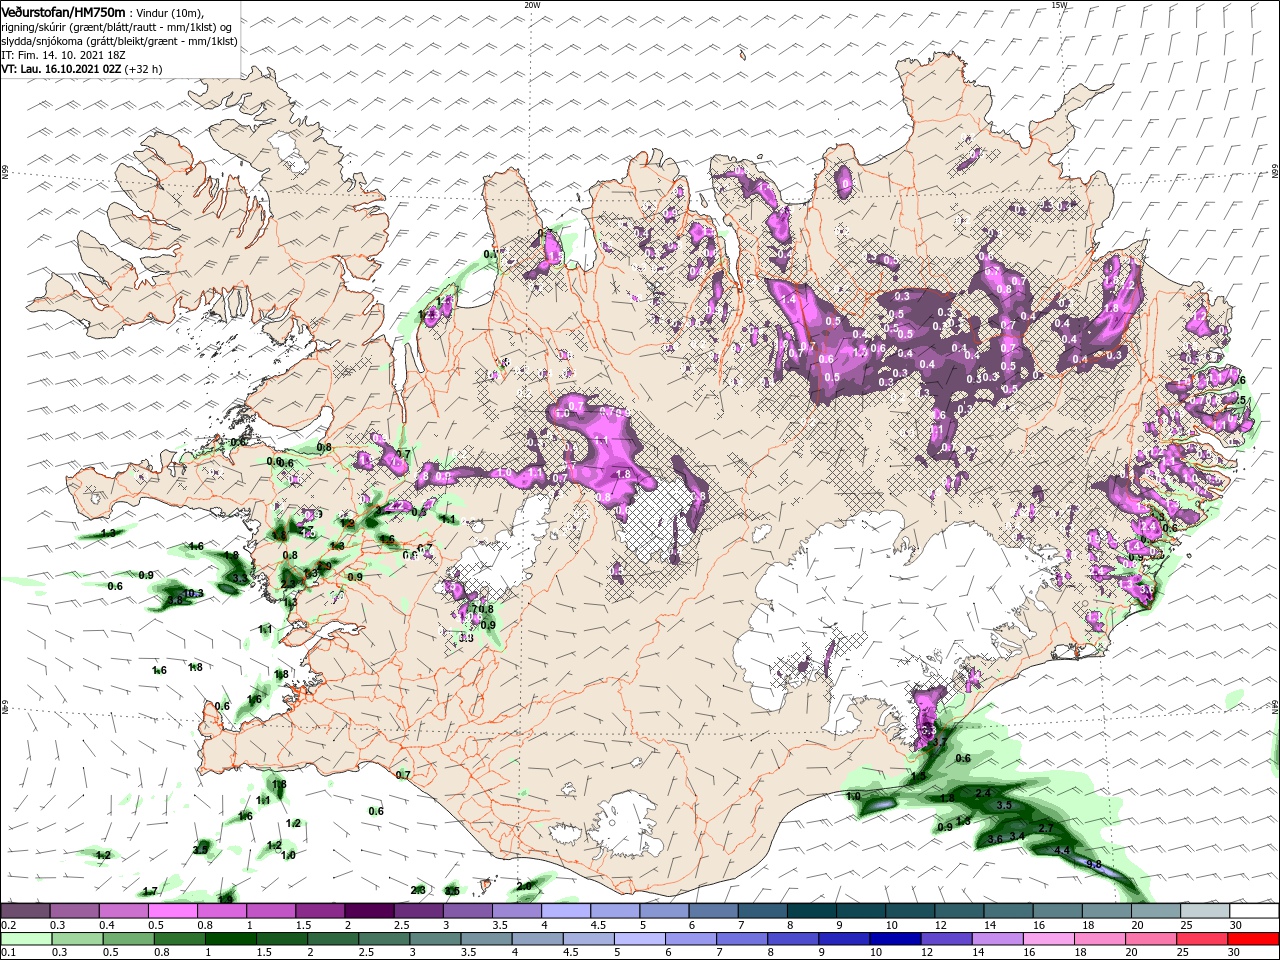Click the 'rigning/skúrir' legend description line
The image size is (1280, 960).
[116, 26]
